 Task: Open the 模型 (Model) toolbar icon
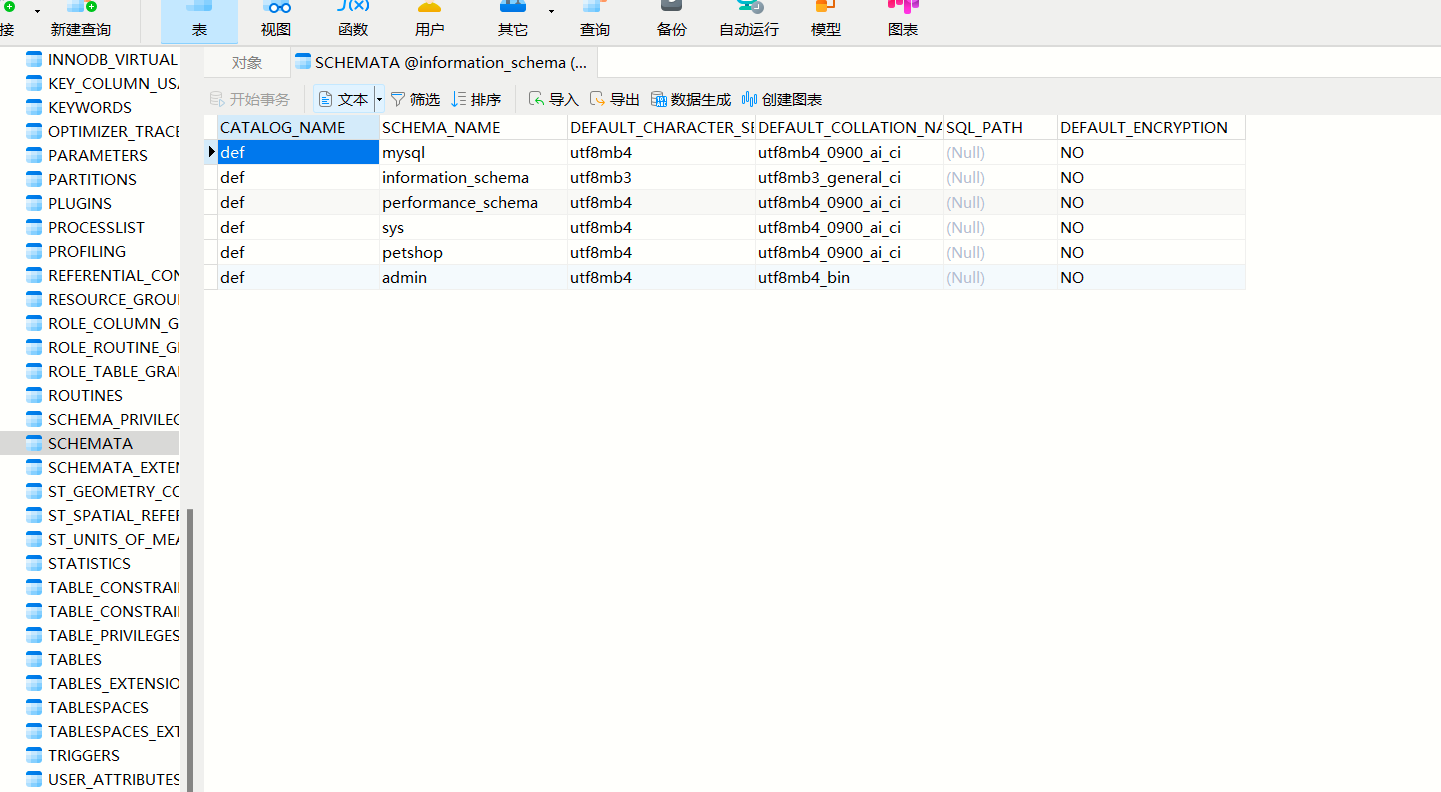tap(826, 19)
